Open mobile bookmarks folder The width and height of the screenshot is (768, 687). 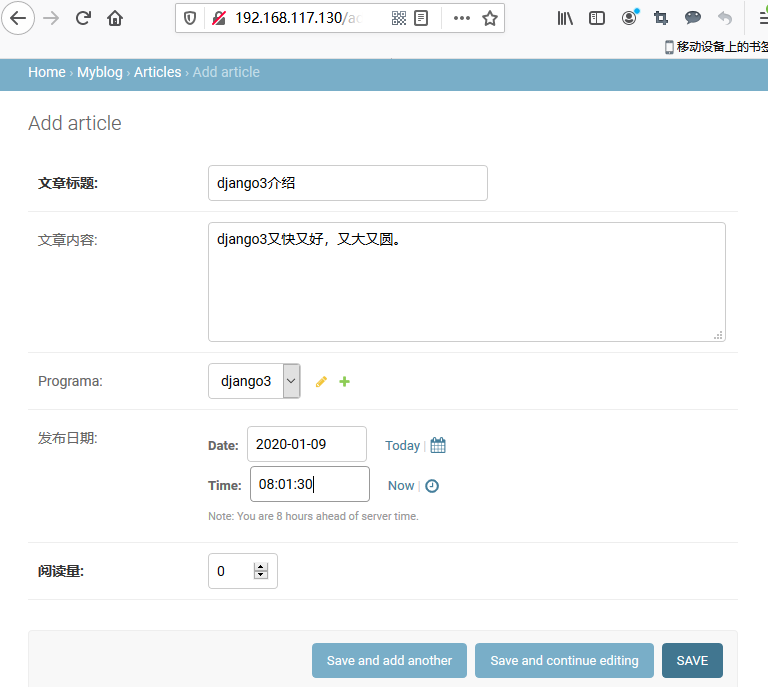point(716,47)
